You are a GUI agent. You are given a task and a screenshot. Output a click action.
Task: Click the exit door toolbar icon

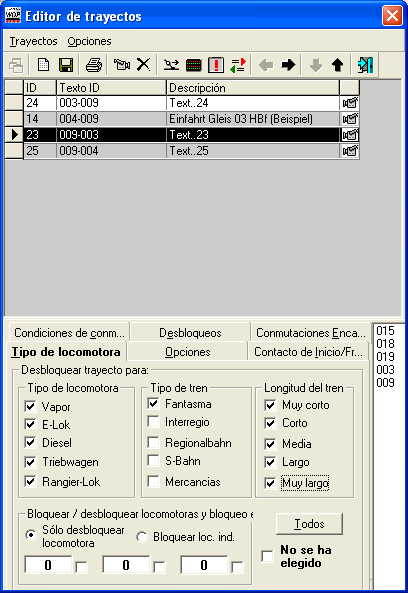365,65
